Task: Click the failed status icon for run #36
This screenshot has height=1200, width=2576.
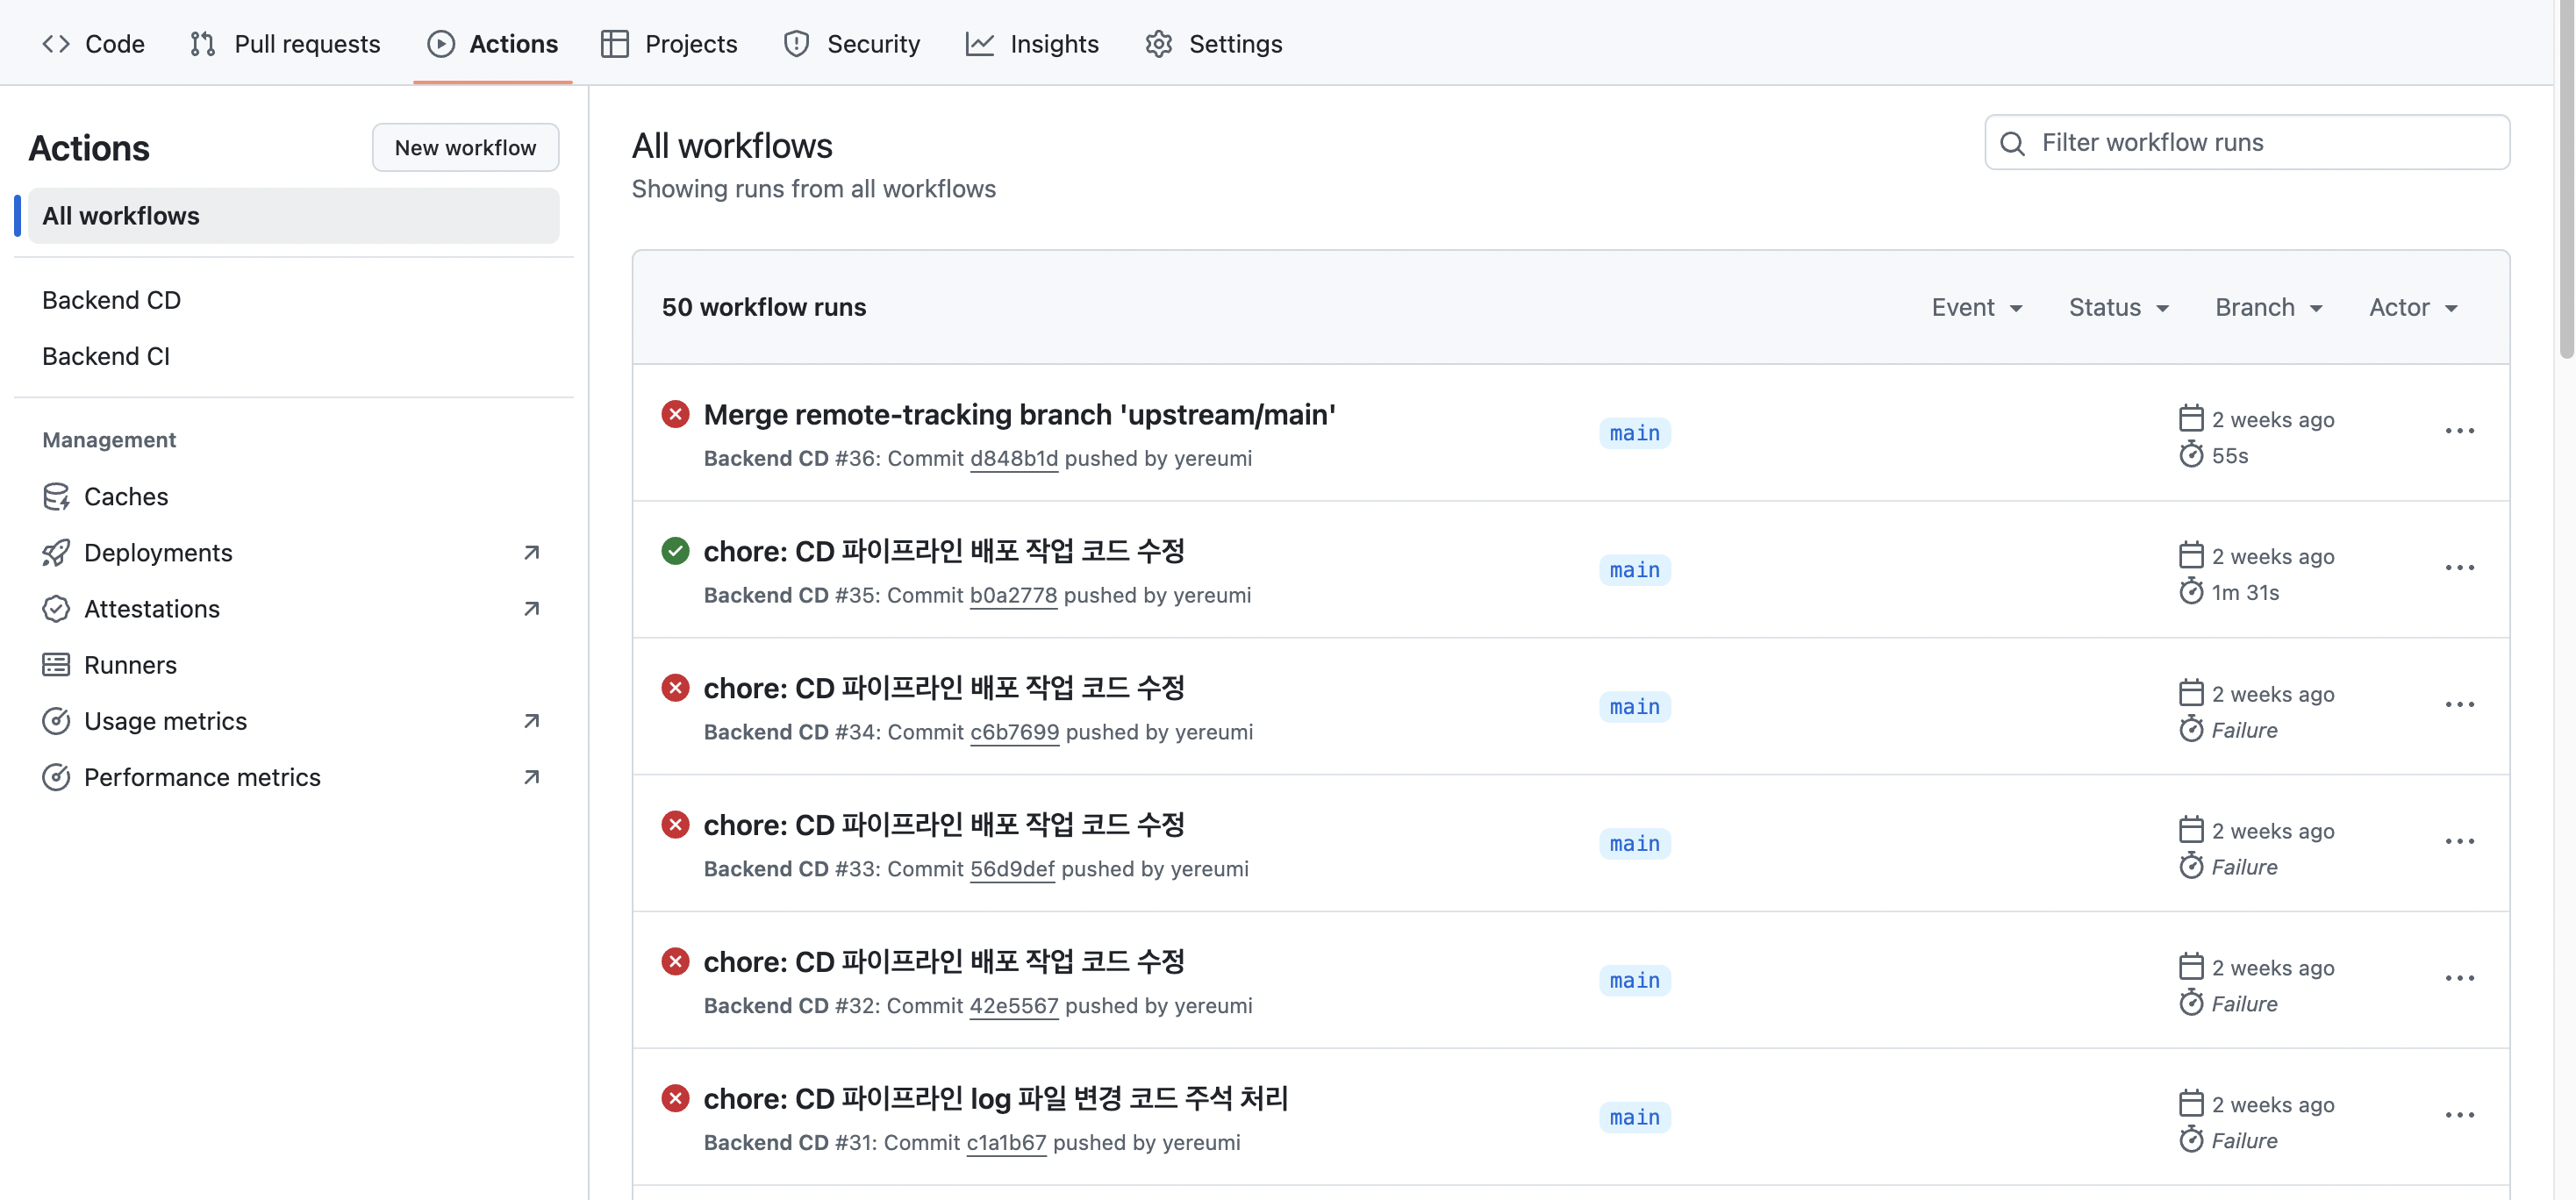Action: click(x=675, y=414)
